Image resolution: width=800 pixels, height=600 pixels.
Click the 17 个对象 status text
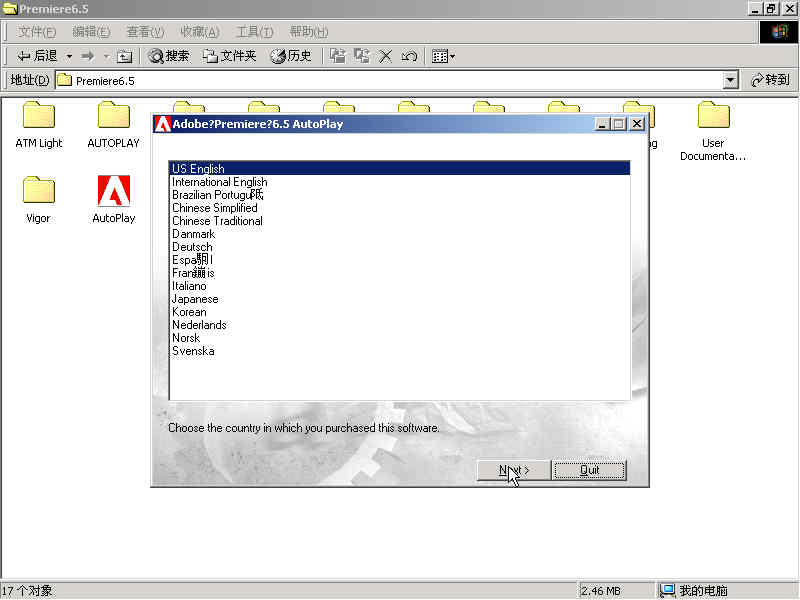tap(27, 591)
